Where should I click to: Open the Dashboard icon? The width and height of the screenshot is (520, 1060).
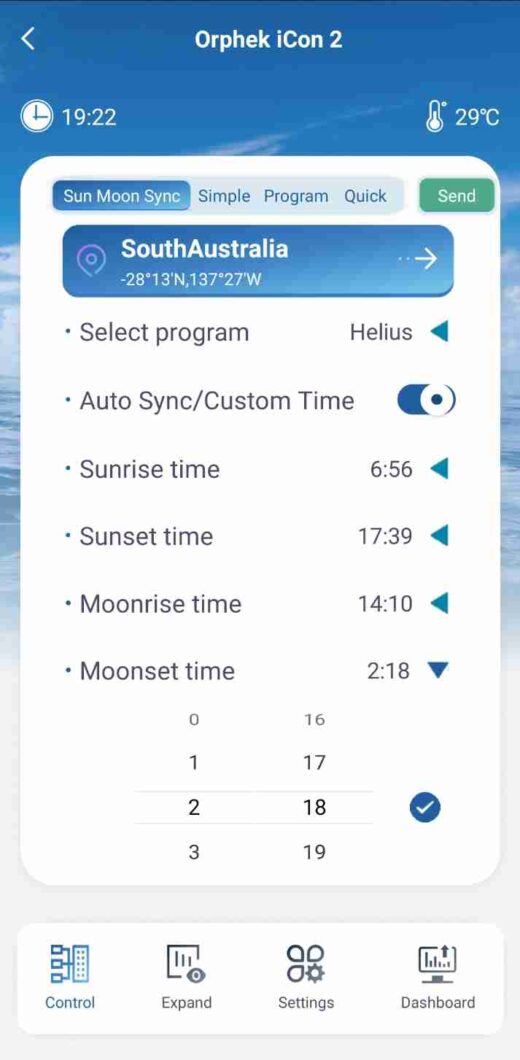pyautogui.click(x=438, y=963)
